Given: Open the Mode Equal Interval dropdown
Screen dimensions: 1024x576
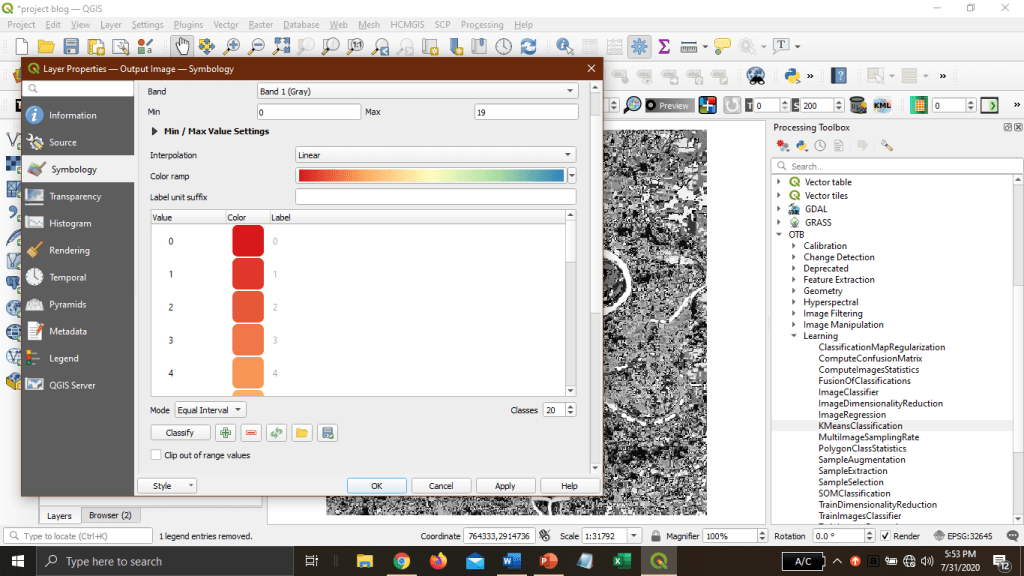Looking at the screenshot, I should (210, 410).
